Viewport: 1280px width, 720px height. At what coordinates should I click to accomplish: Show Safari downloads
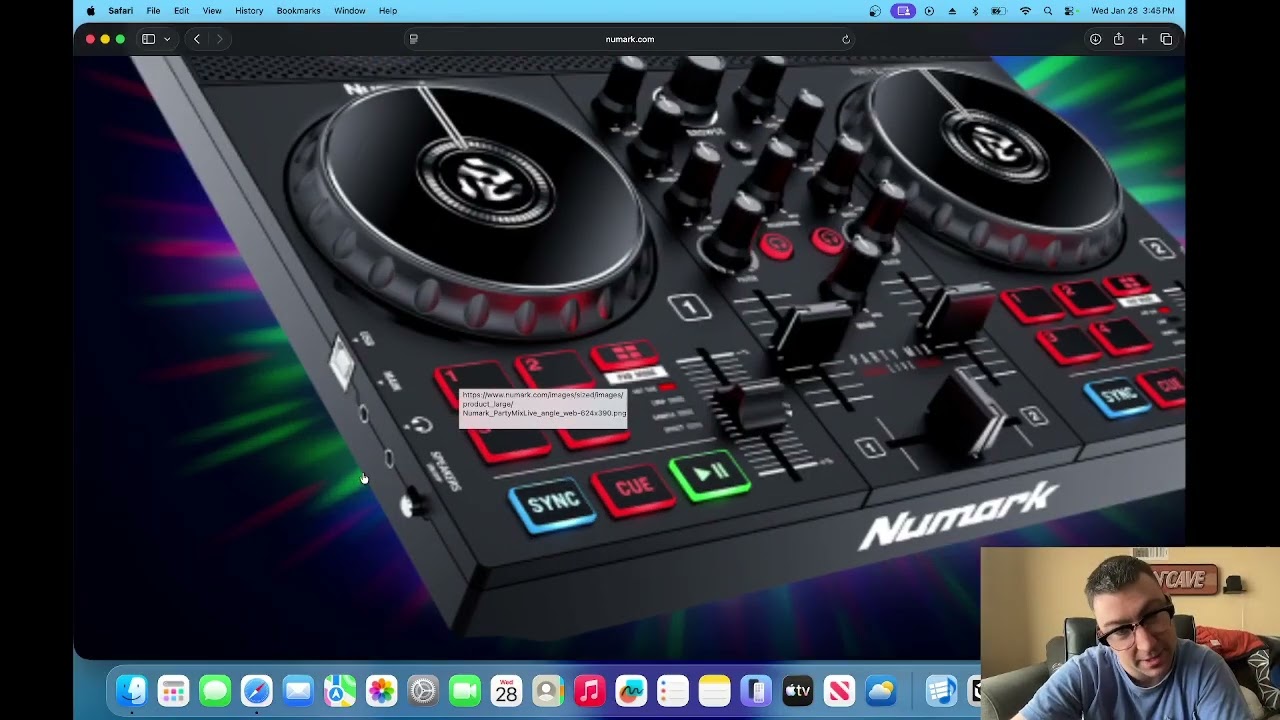(x=1095, y=39)
